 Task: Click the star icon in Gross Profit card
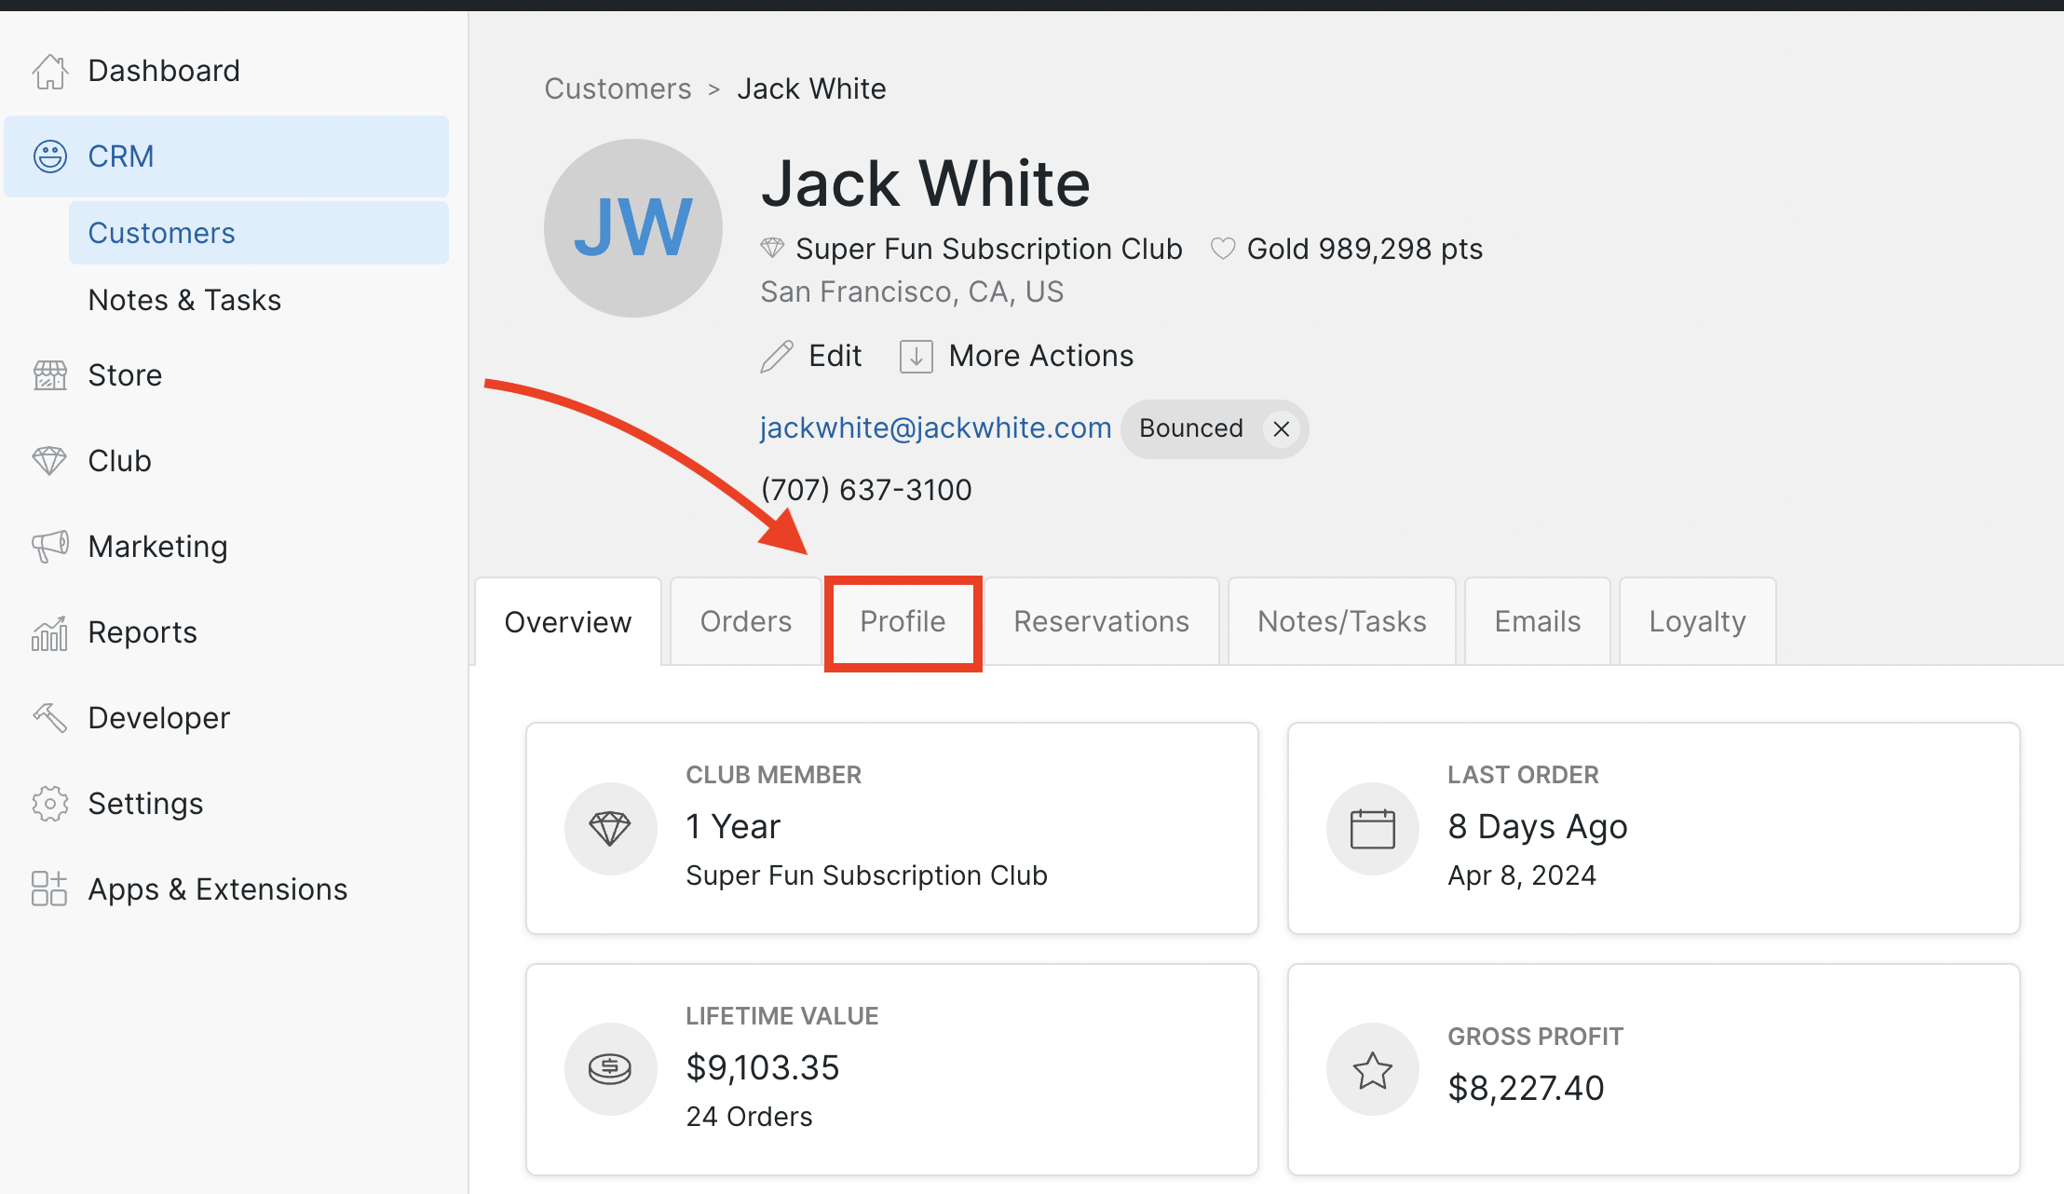[x=1372, y=1069]
